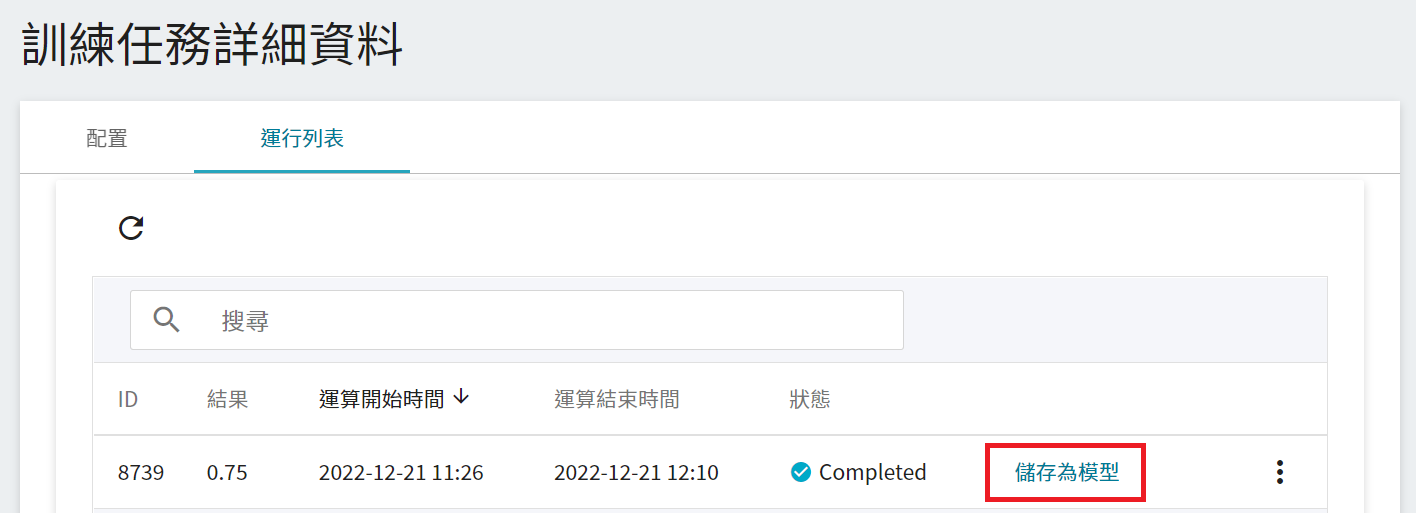1416x513 pixels.
Task: Switch to the 配置 tab
Action: [x=107, y=138]
